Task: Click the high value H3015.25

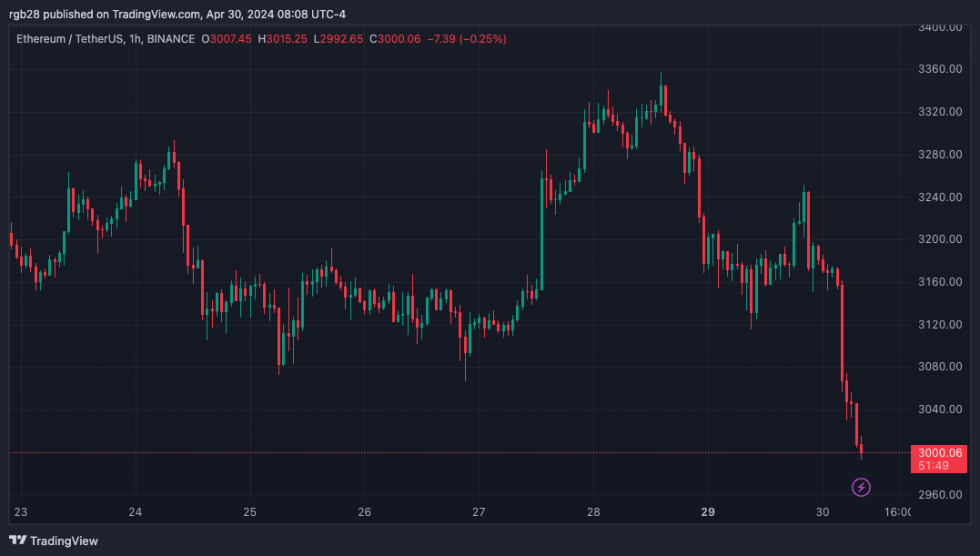Action: pos(283,39)
